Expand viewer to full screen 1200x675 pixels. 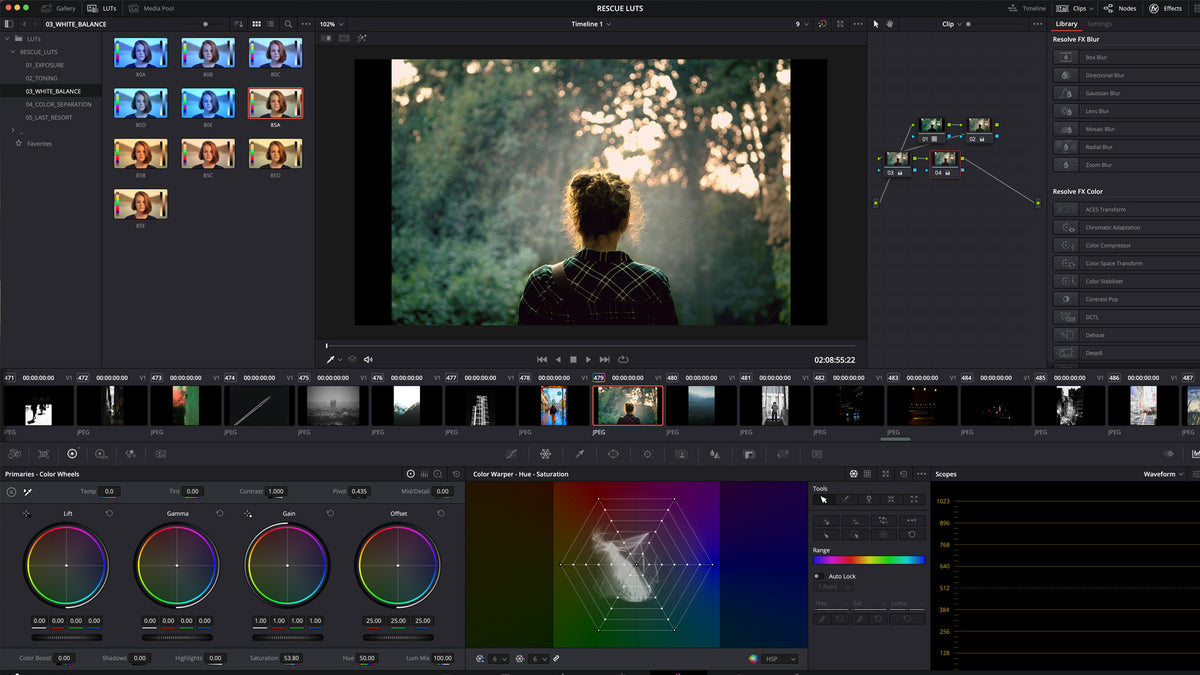pyautogui.click(x=839, y=23)
